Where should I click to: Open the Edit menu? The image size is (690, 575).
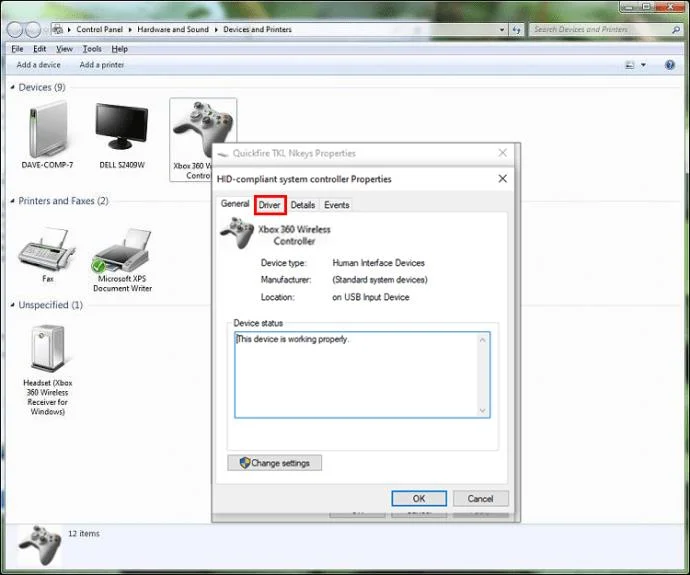pos(40,49)
